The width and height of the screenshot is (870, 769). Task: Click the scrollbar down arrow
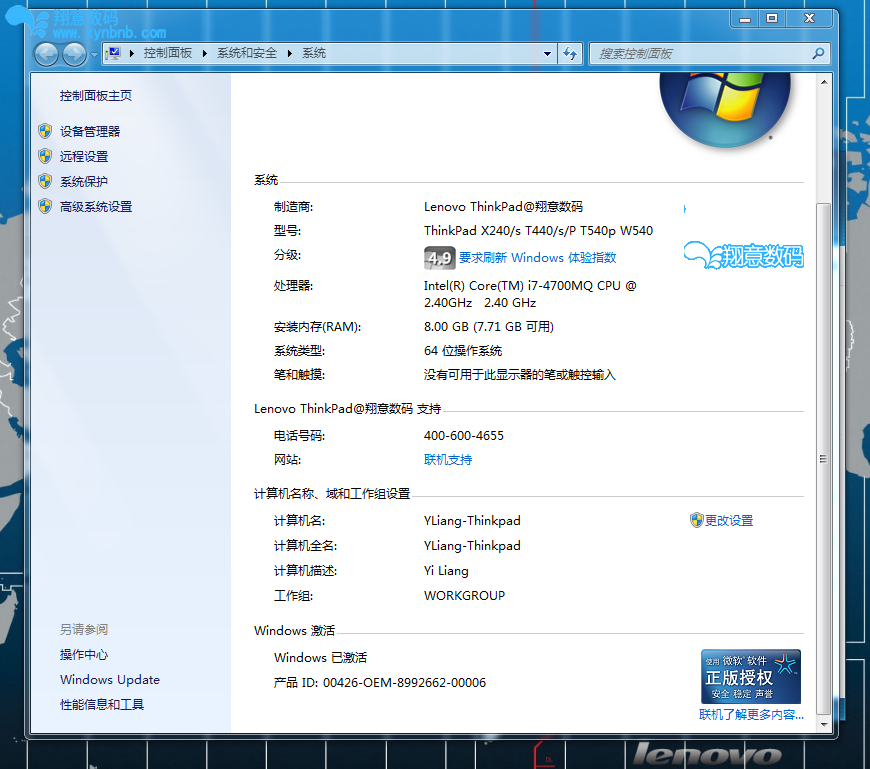coord(824,724)
